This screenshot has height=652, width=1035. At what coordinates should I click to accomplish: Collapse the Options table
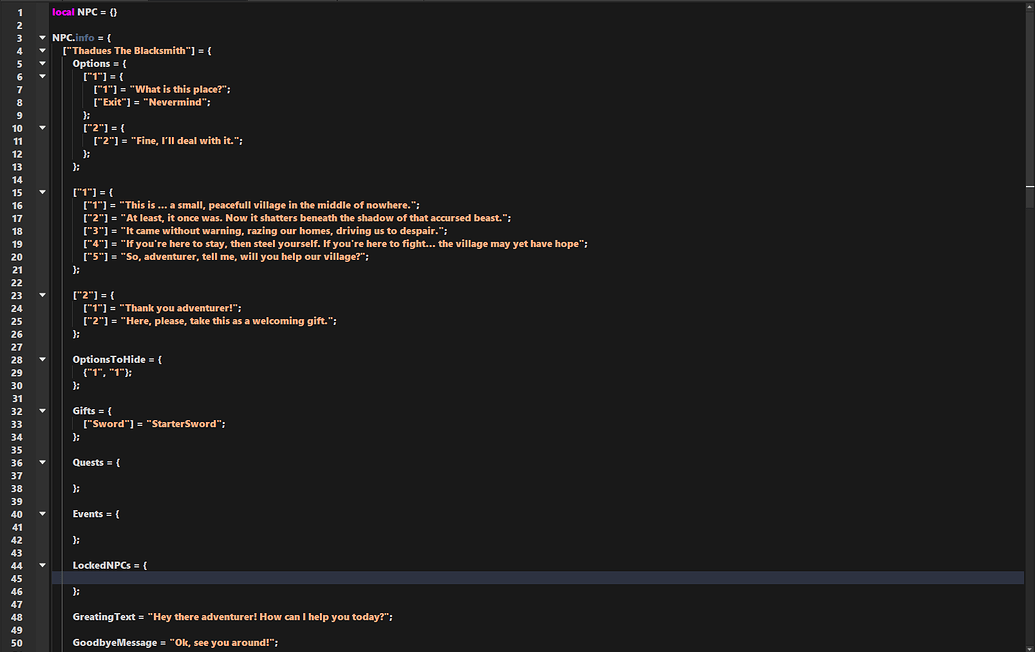[x=42, y=64]
